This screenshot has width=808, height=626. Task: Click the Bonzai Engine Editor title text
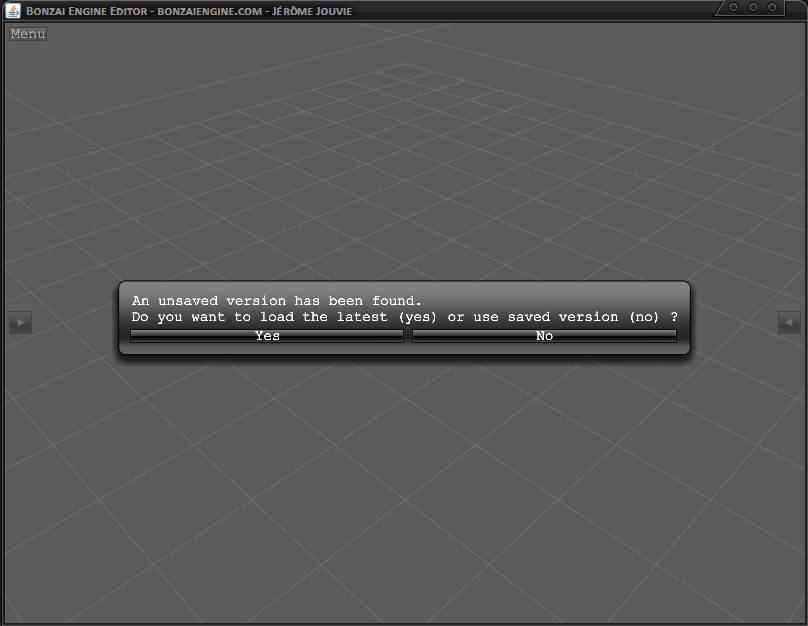pyautogui.click(x=88, y=11)
